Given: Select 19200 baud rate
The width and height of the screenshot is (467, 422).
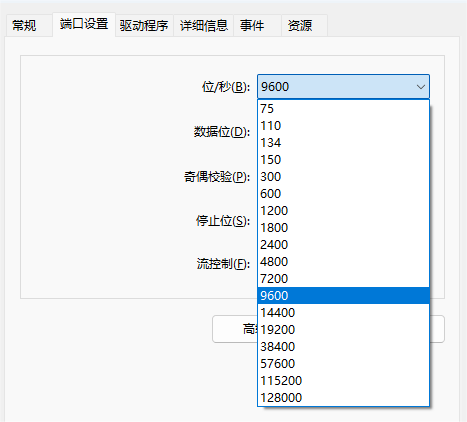Looking at the screenshot, I should 343,330.
